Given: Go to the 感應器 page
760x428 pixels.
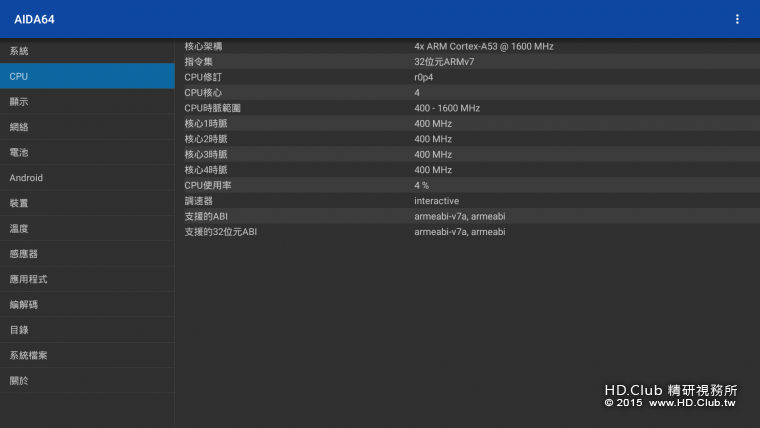Looking at the screenshot, I should point(87,254).
